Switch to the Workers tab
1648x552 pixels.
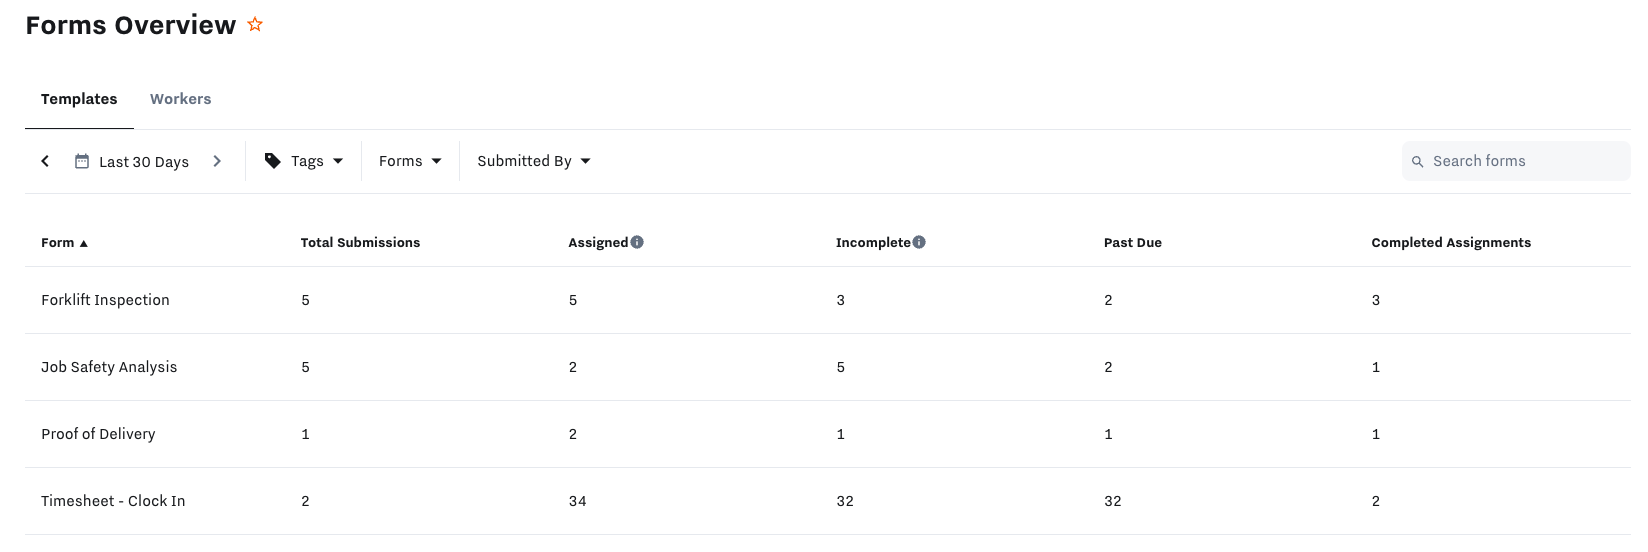pyautogui.click(x=180, y=99)
